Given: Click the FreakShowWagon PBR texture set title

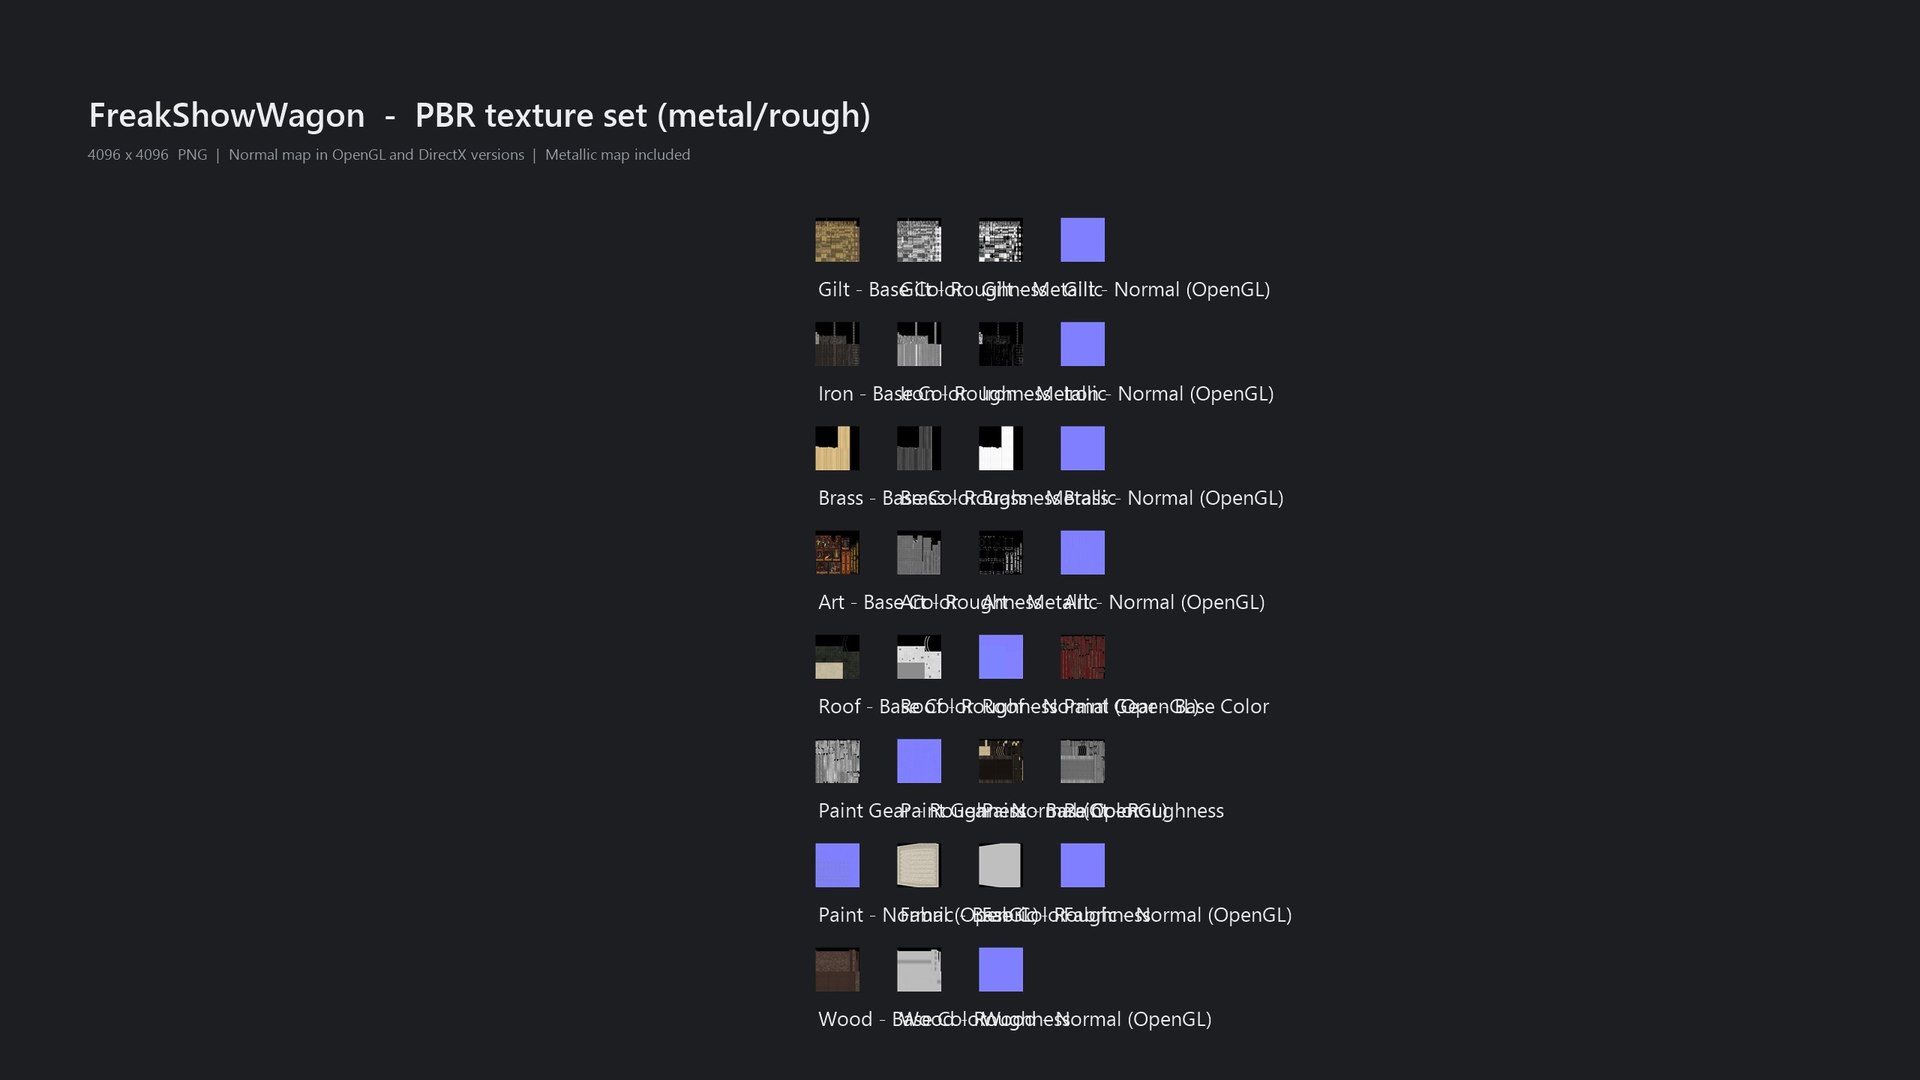Looking at the screenshot, I should point(480,116).
